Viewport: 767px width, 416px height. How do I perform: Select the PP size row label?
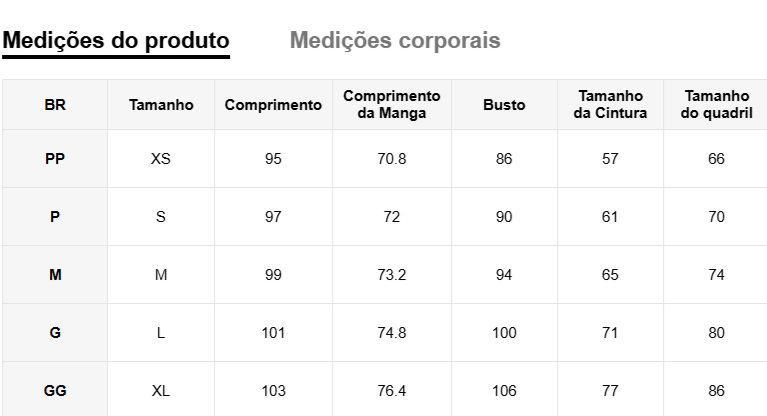click(x=56, y=159)
